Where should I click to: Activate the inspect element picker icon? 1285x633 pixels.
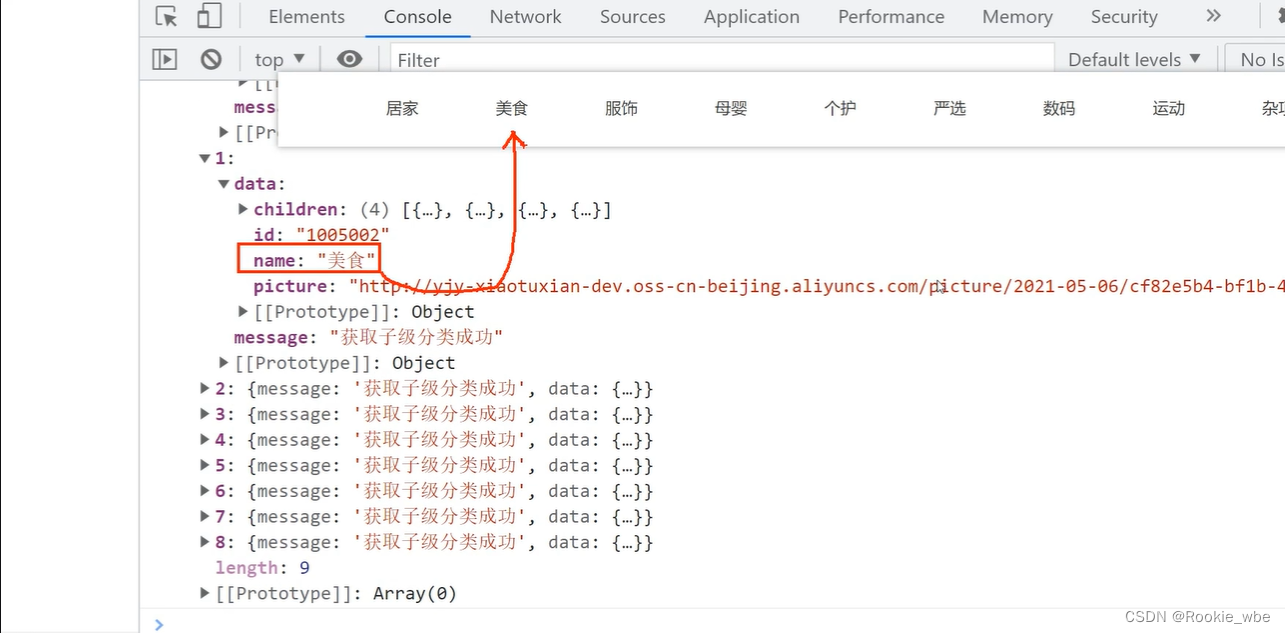tap(167, 16)
